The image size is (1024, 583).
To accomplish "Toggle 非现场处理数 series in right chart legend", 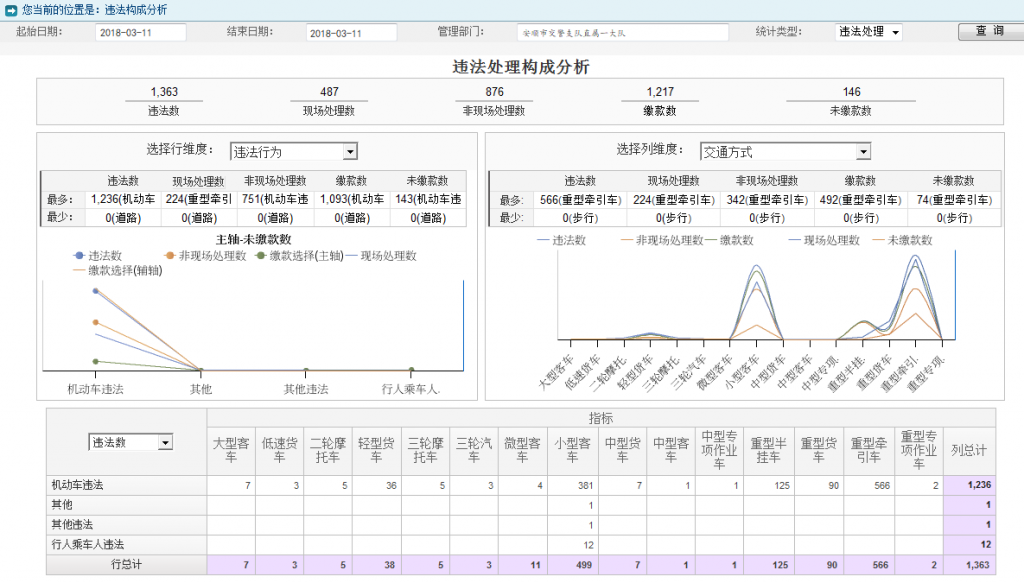I will point(660,240).
